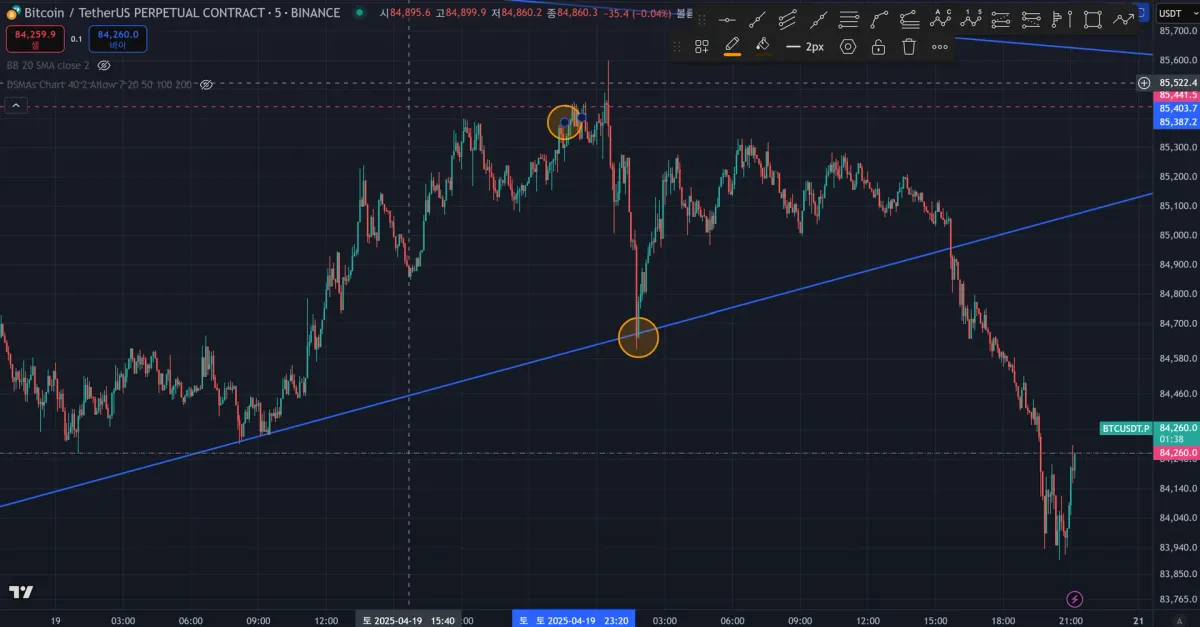
Task: Toggle the green market status dot
Action: (360, 13)
